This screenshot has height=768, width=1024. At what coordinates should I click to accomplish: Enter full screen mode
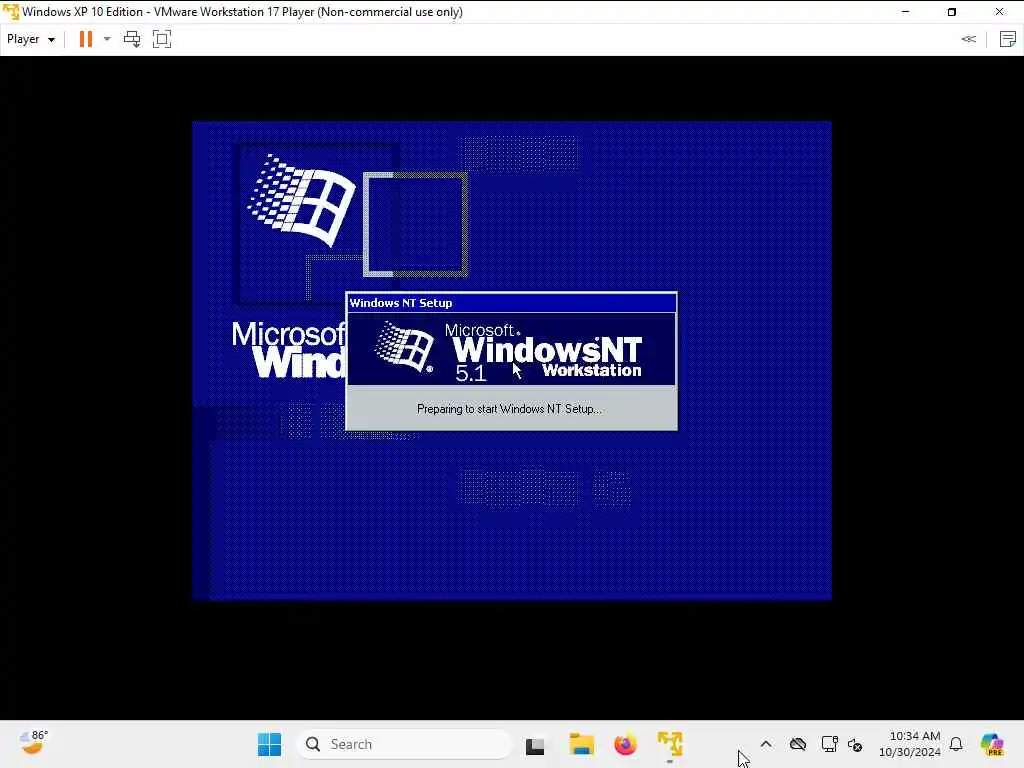tap(162, 39)
